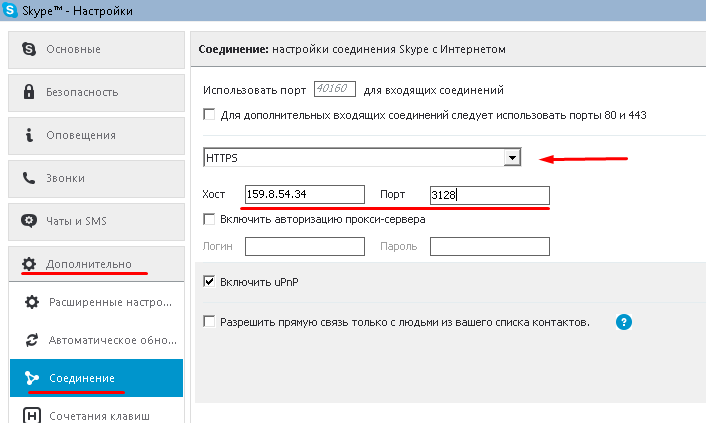Click the phone icon beside Звонки

[x=29, y=178]
